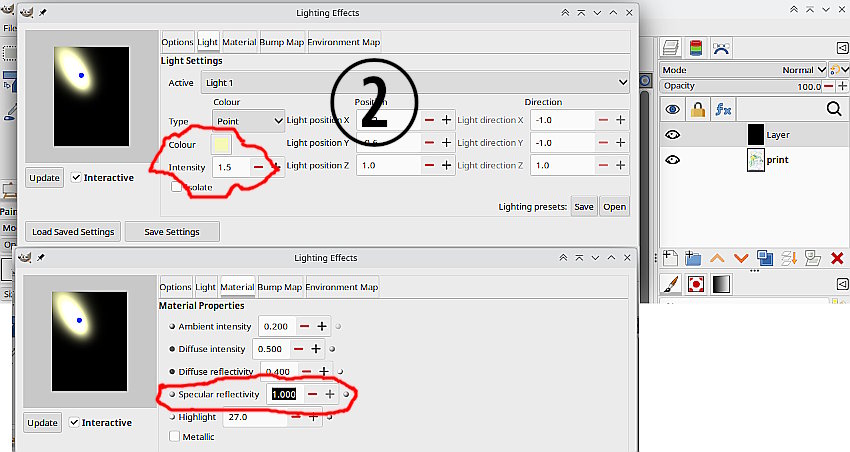Open the Brushes tab paintbrush icon
Image resolution: width=850 pixels, height=452 pixels.
pos(671,284)
